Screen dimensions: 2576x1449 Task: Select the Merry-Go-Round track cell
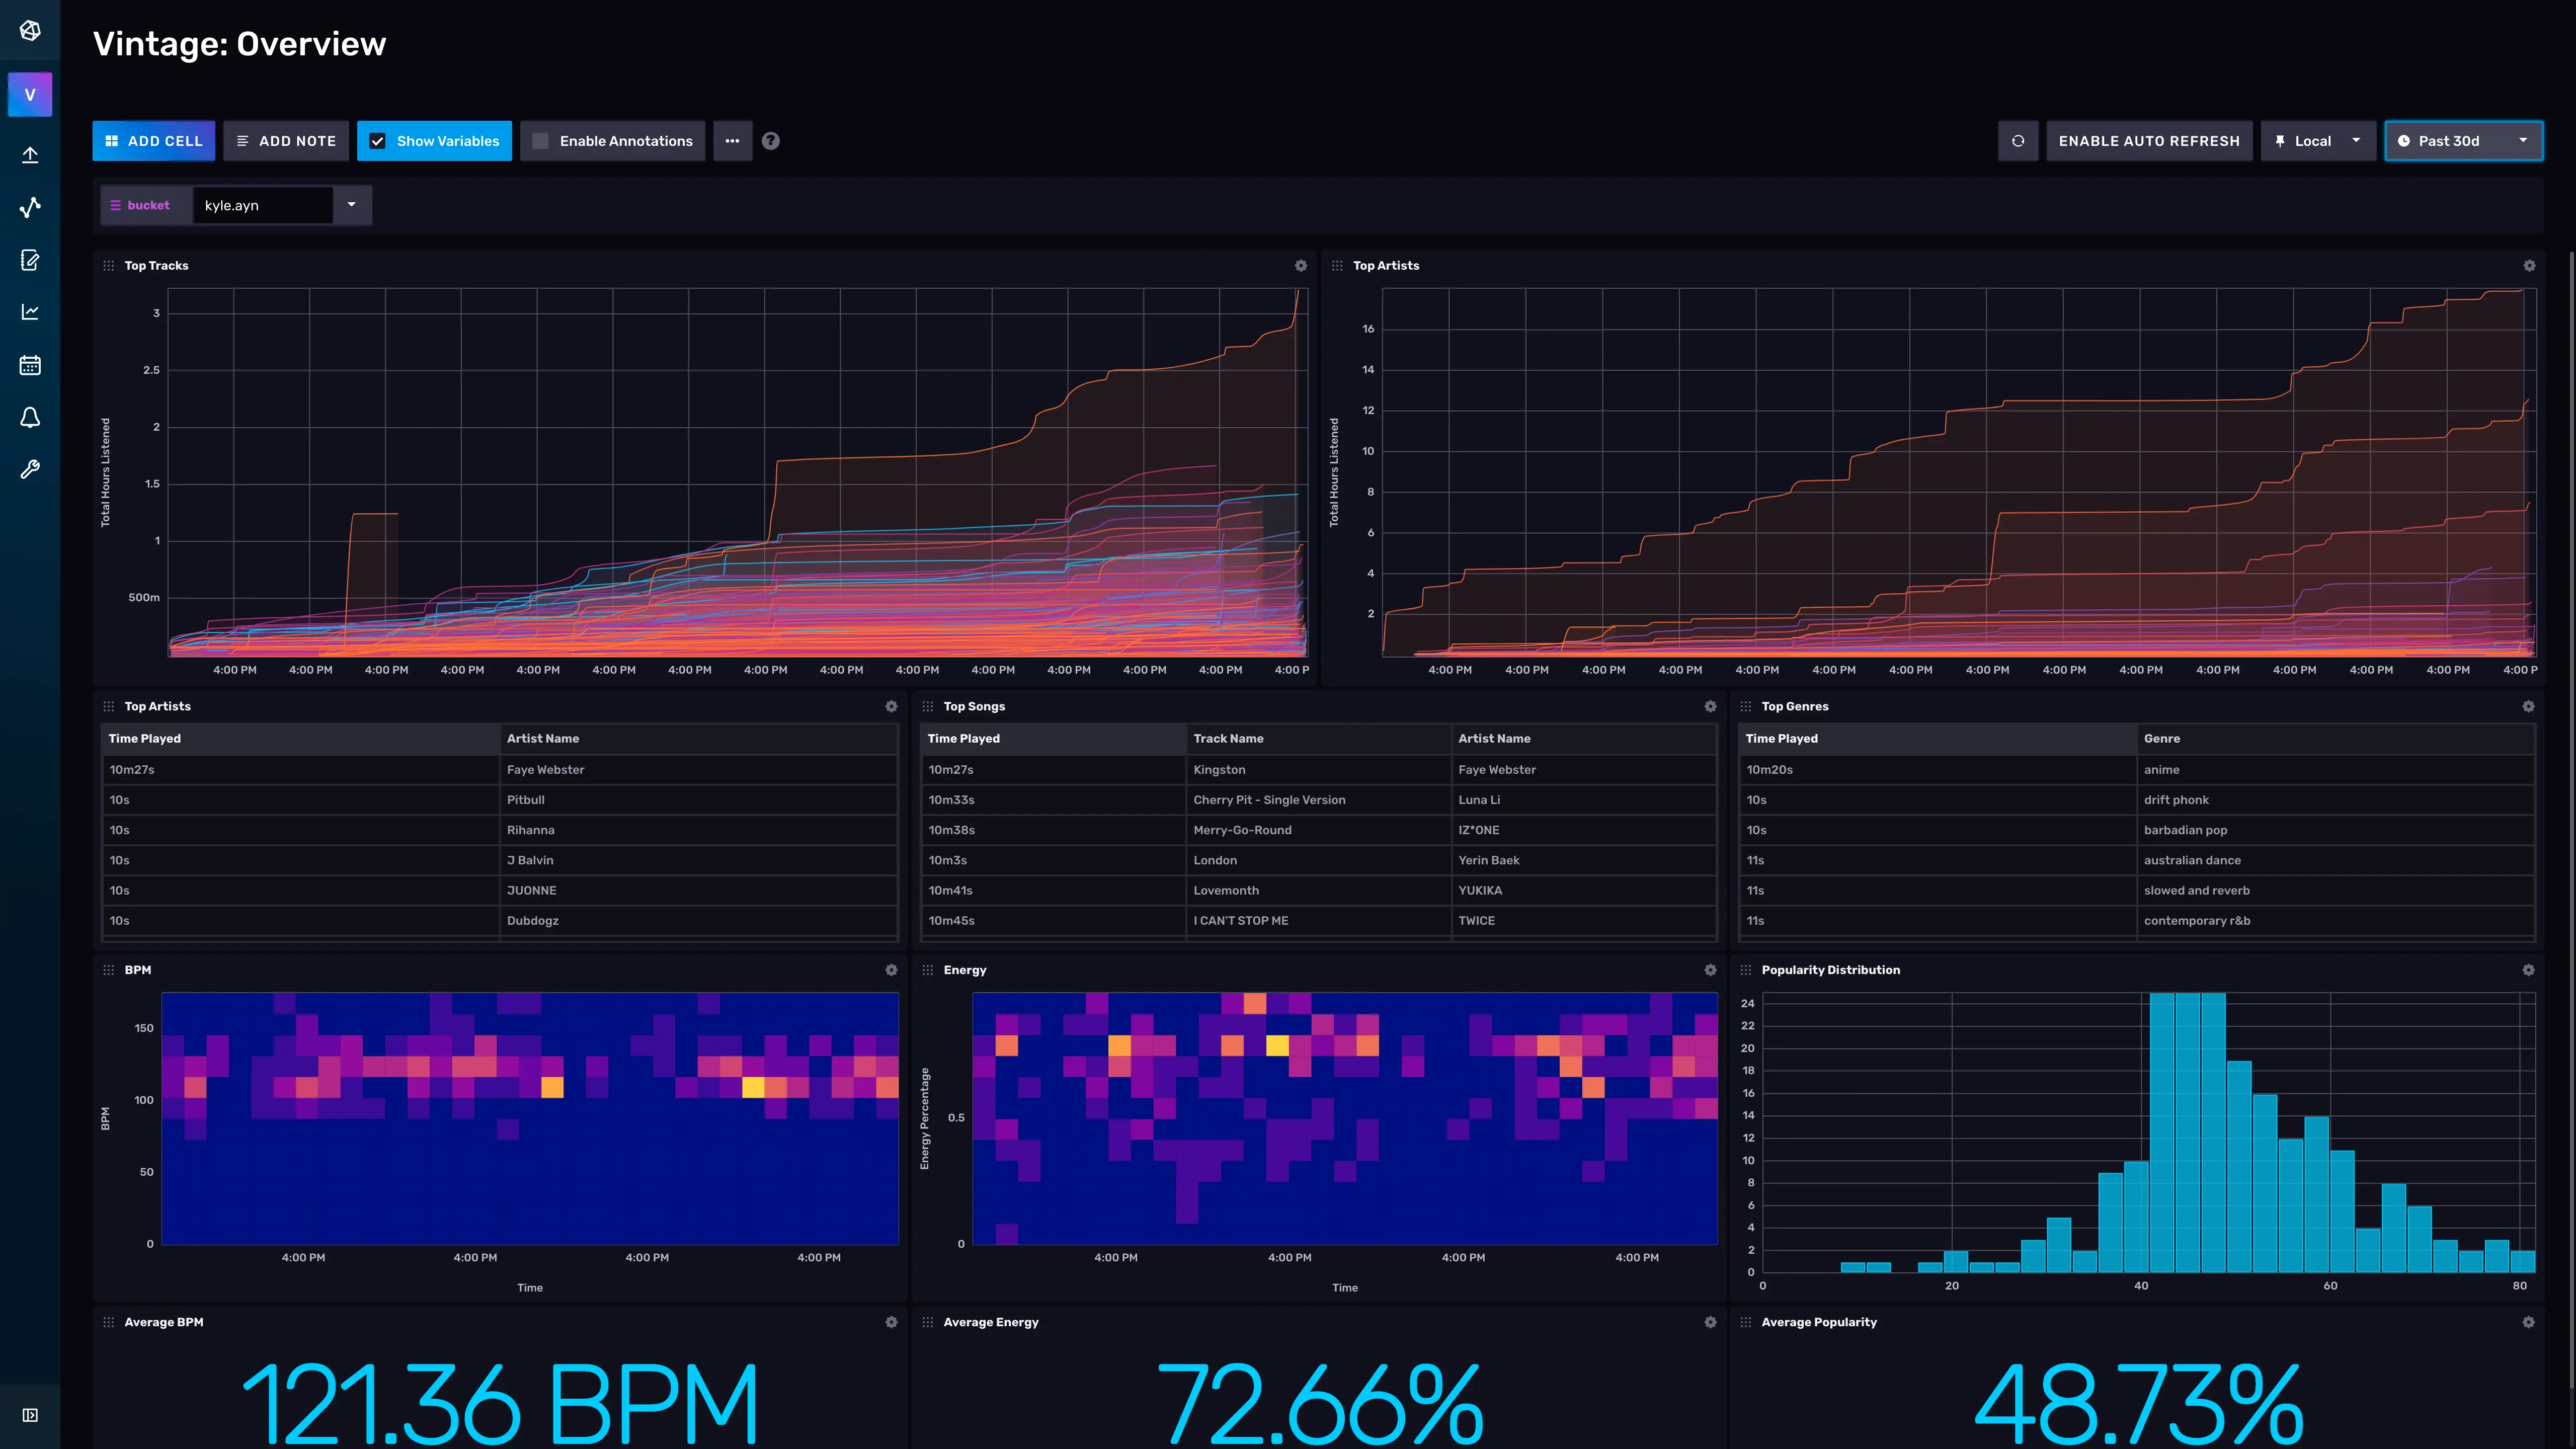(1318, 830)
